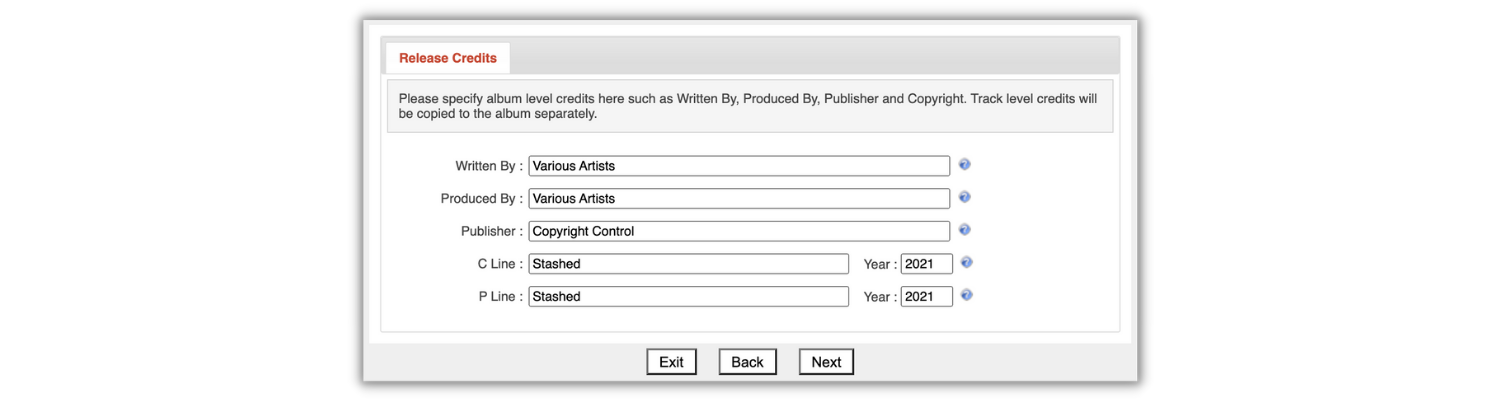Click the "Publisher :" label
1500x400 pixels.
point(492,231)
